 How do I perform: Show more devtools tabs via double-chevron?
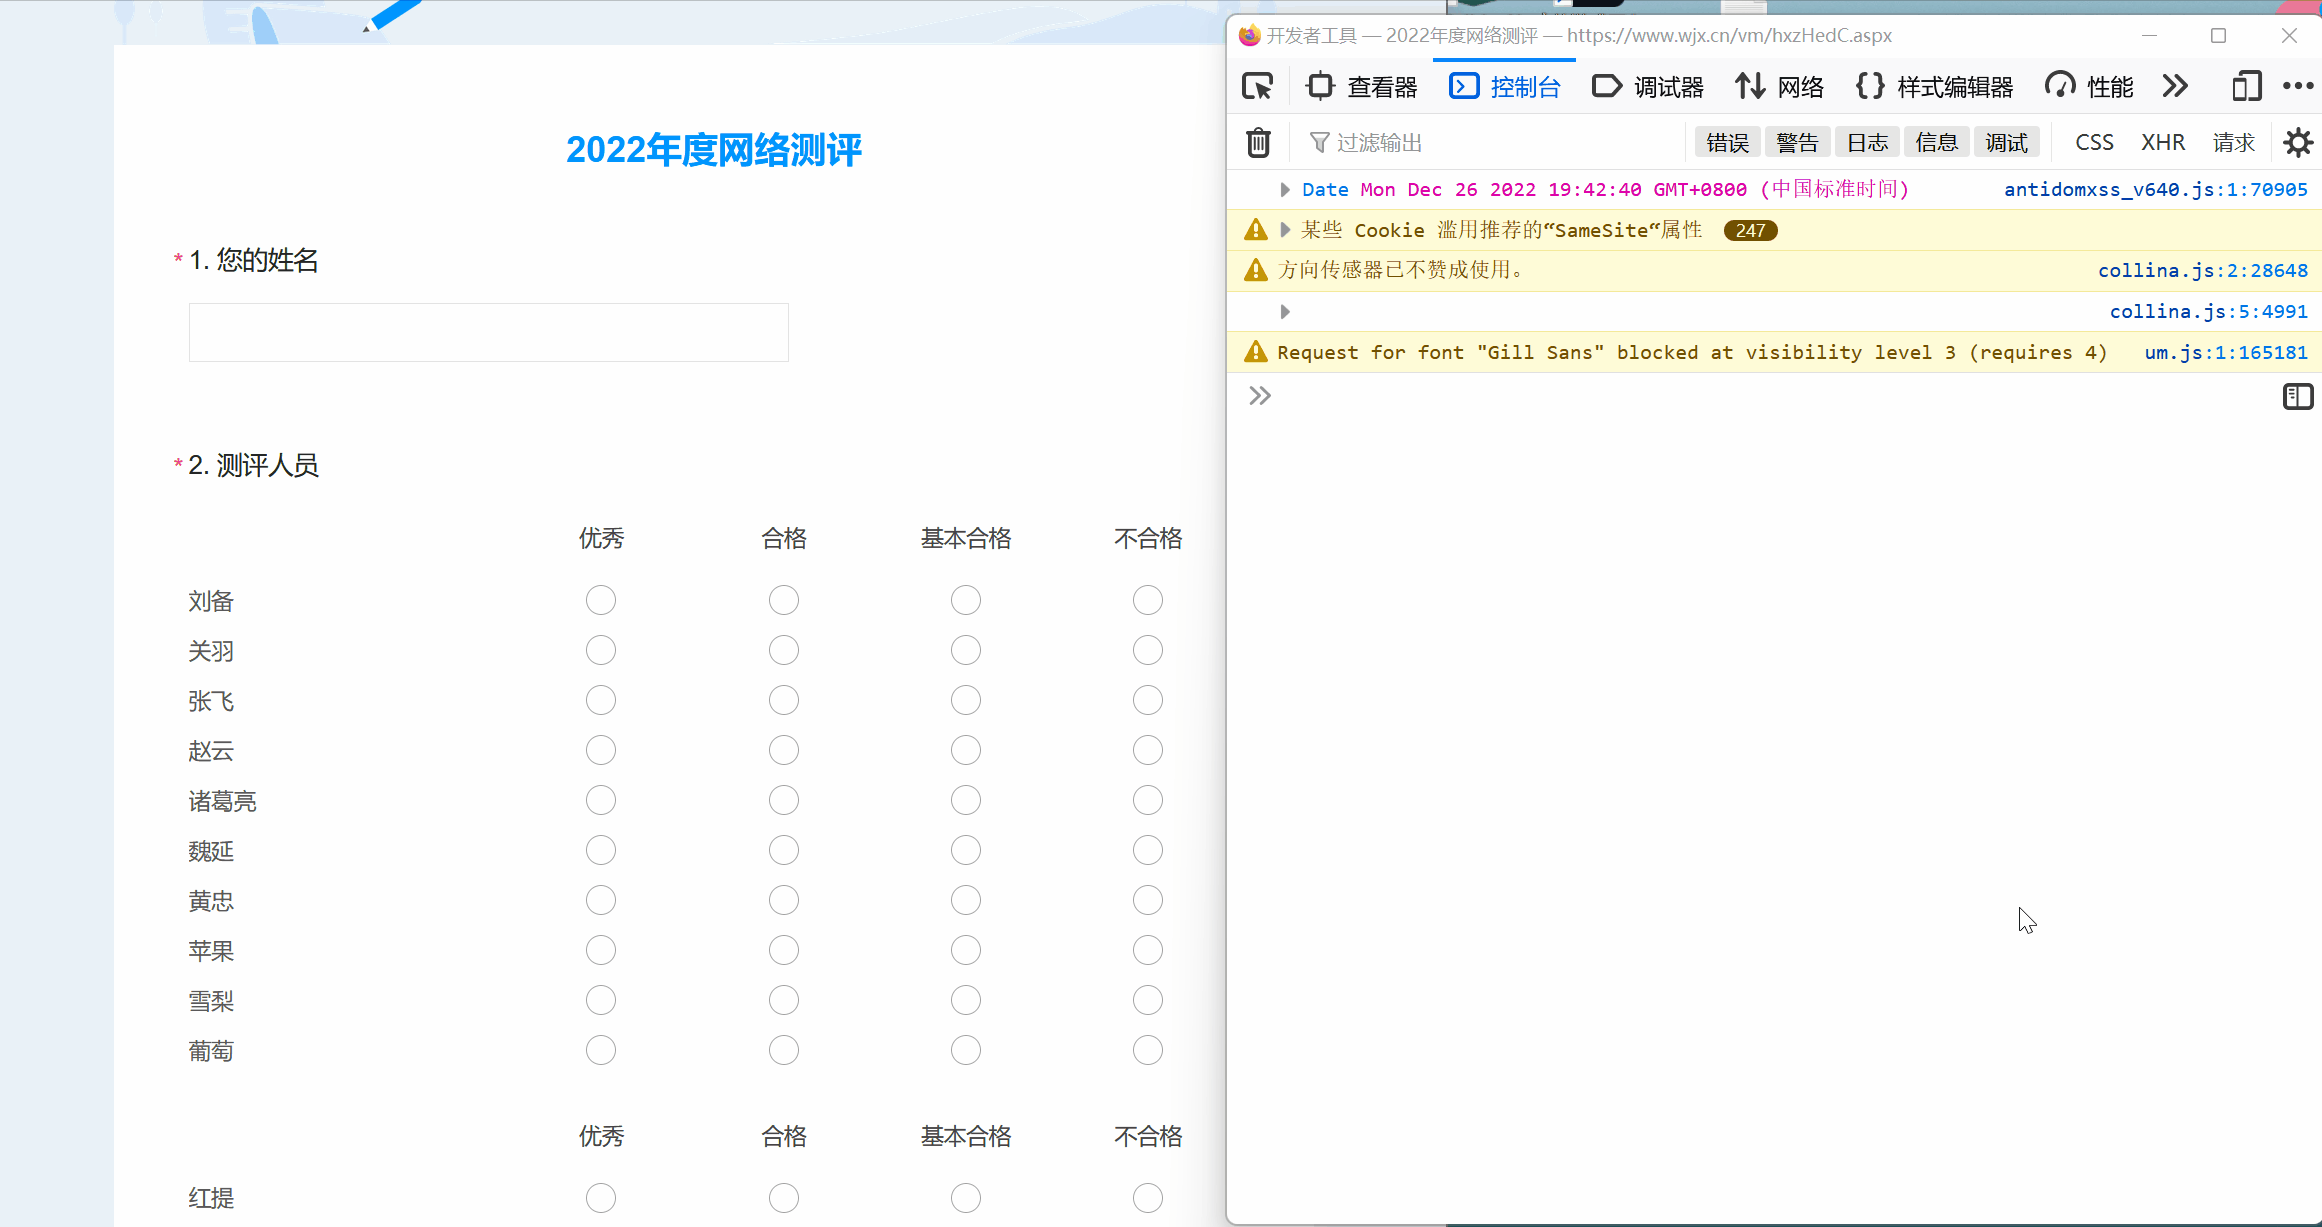(2175, 86)
